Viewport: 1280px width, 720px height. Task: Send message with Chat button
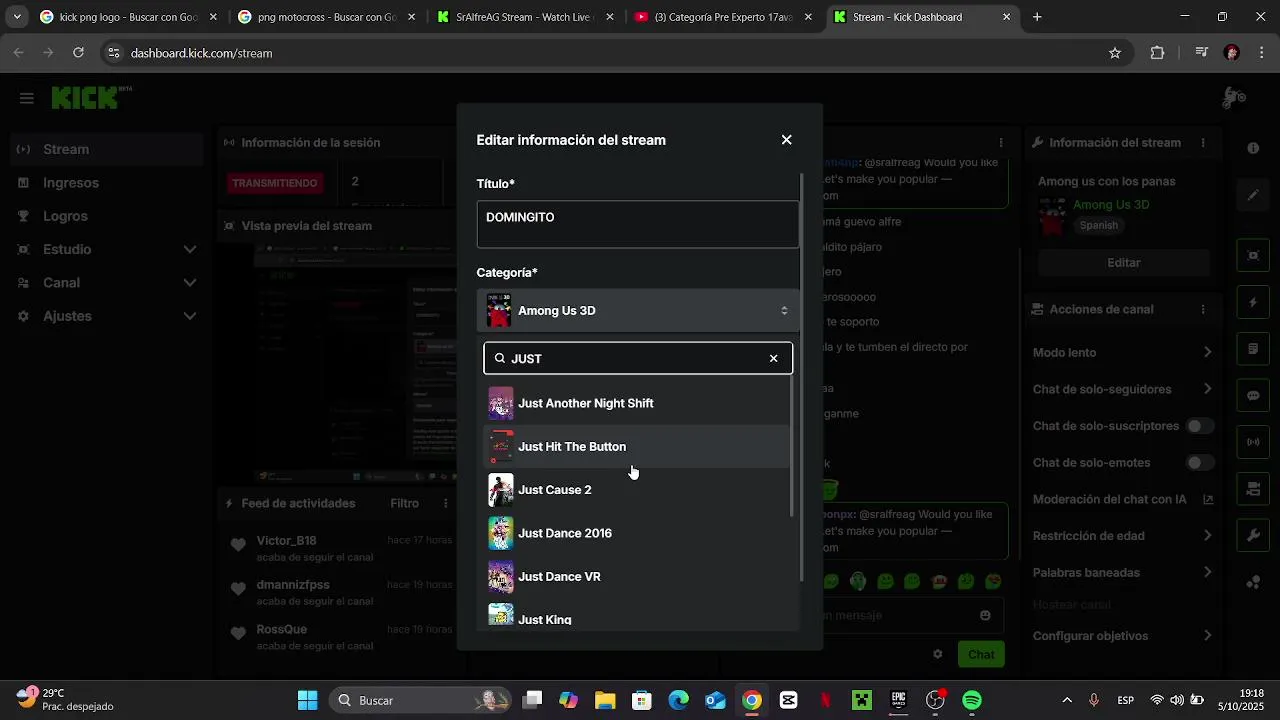(x=981, y=654)
